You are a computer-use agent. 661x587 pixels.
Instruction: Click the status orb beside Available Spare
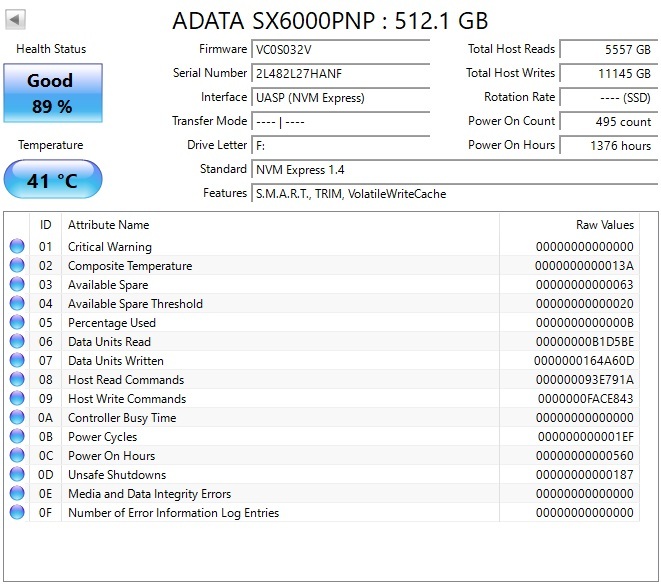(17, 285)
